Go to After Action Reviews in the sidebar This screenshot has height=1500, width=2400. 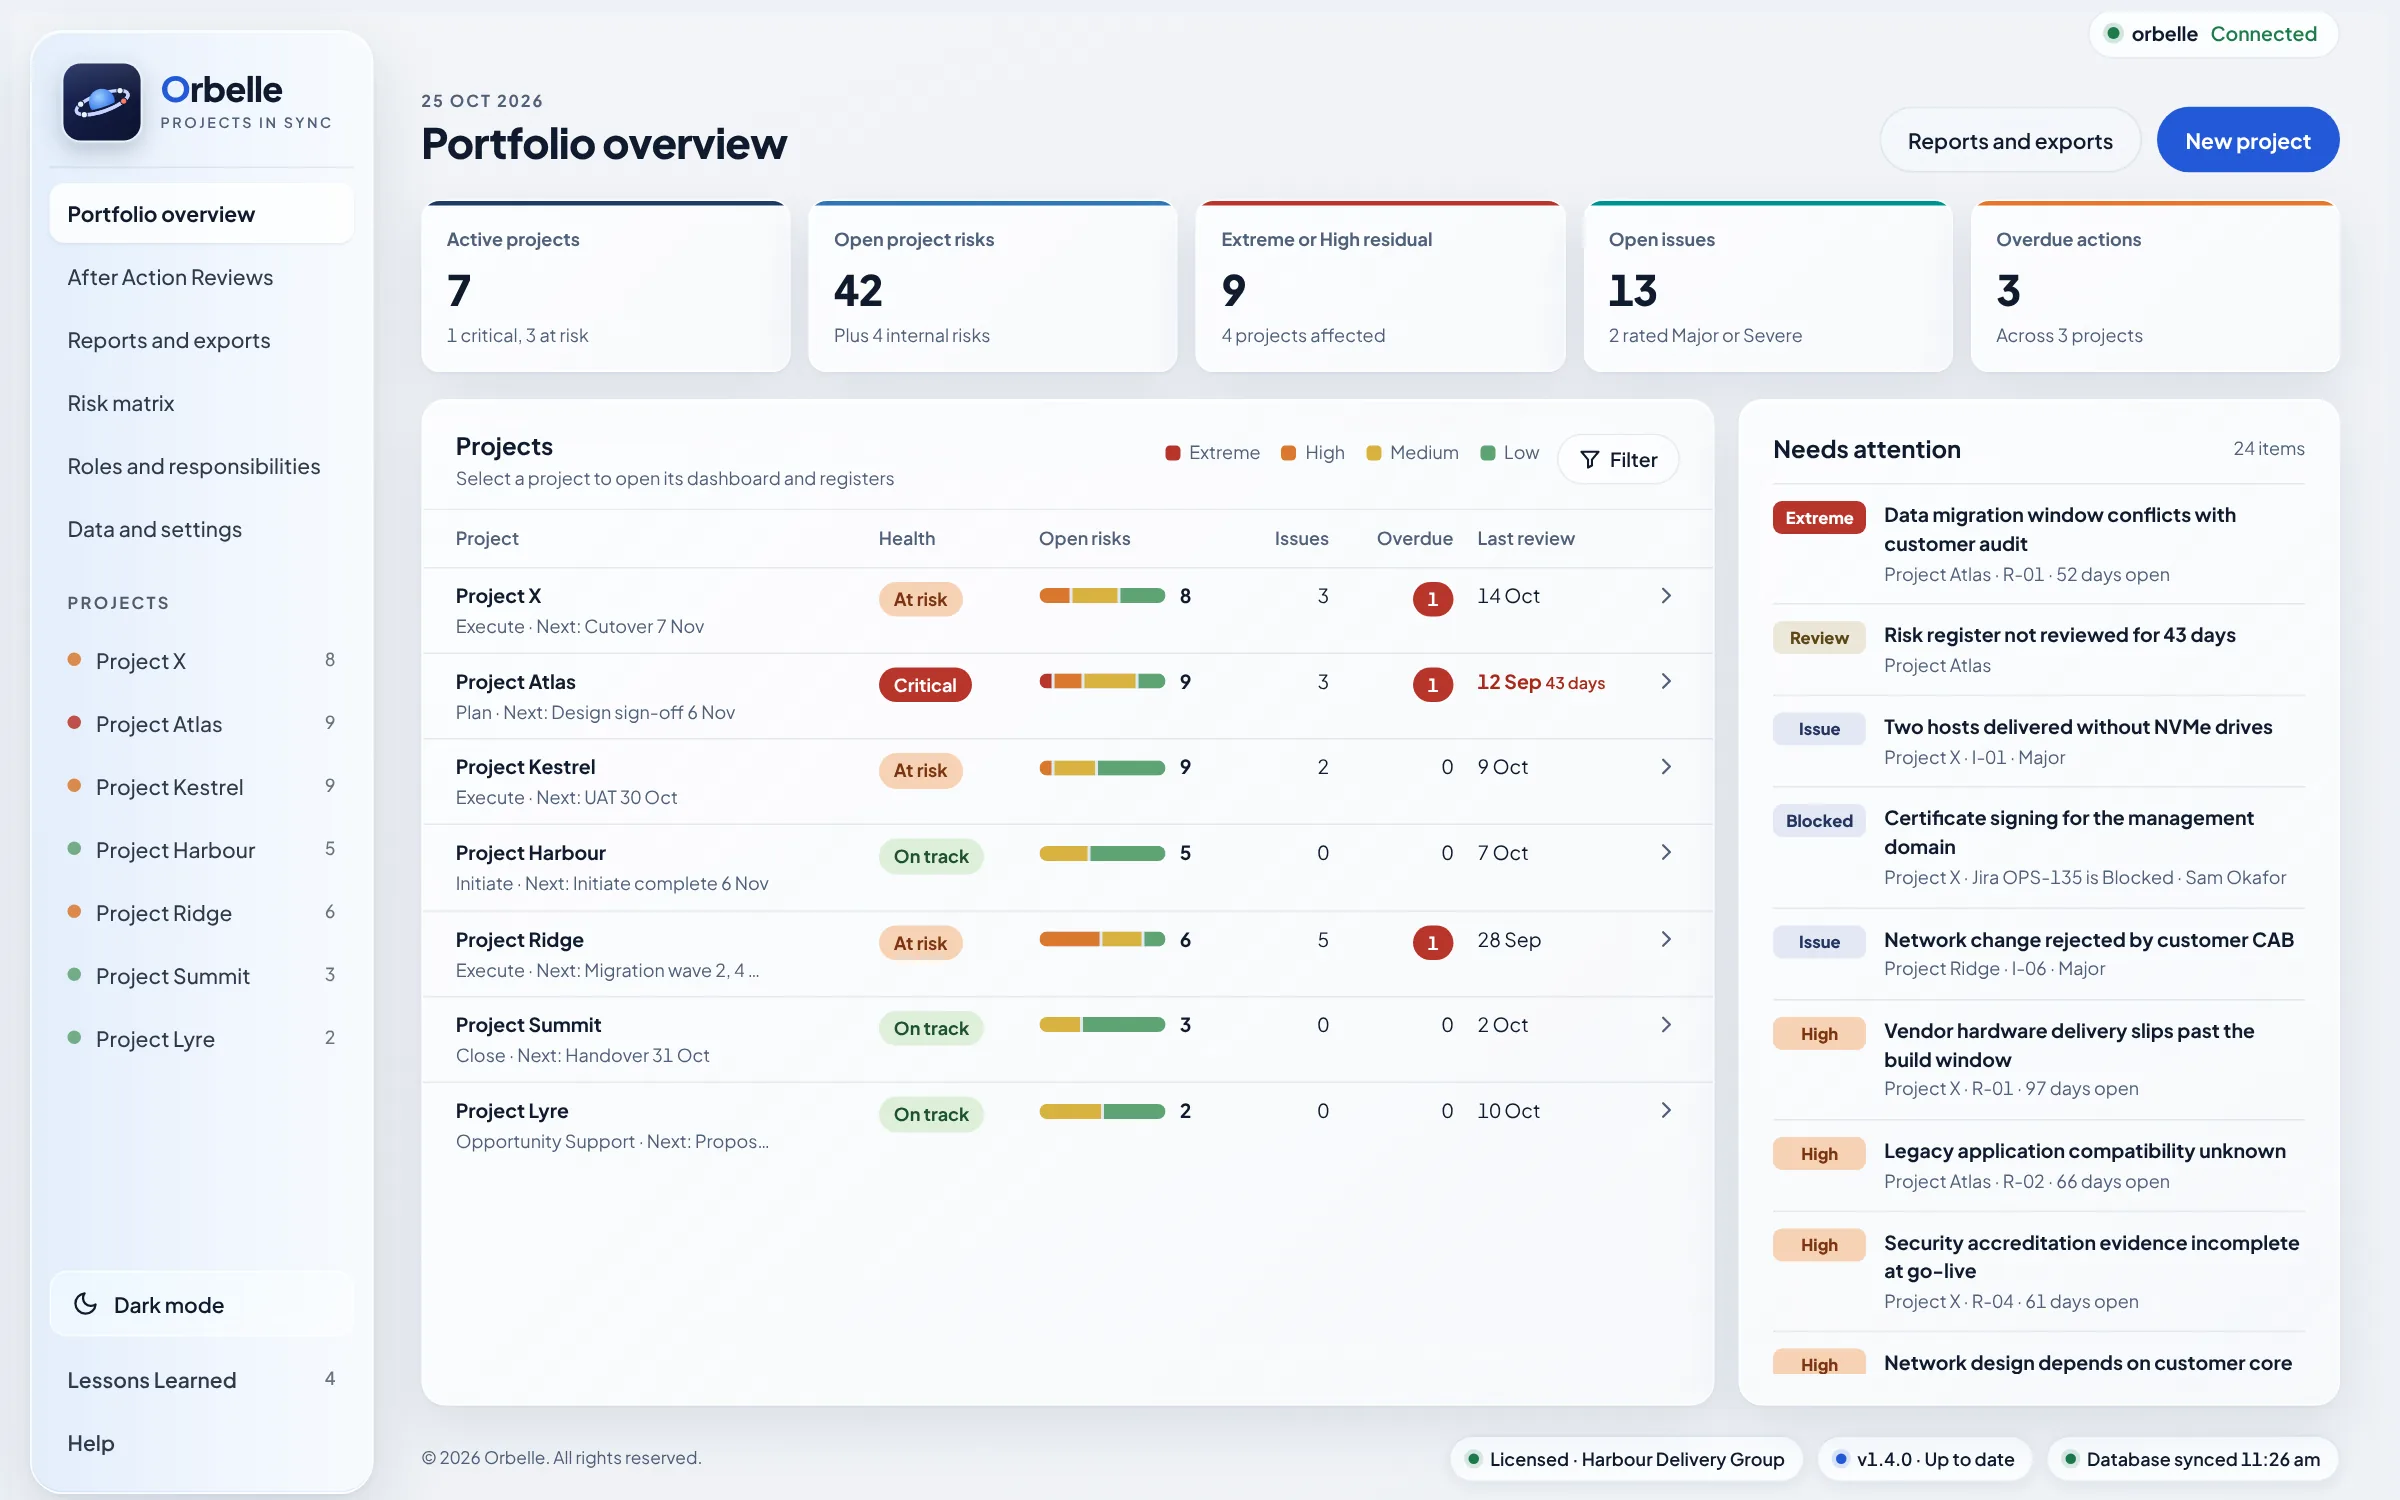[202, 277]
